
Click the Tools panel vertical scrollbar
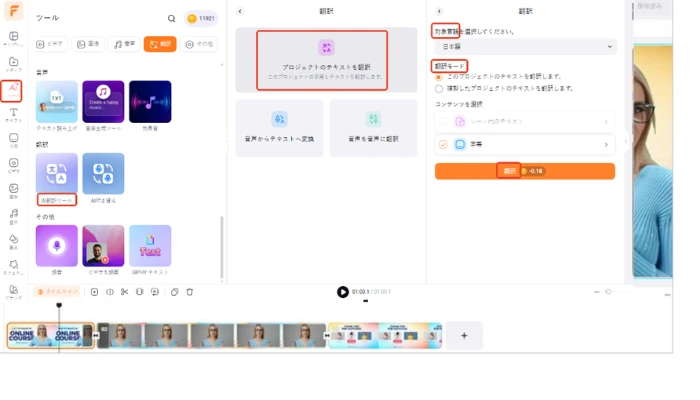click(x=222, y=246)
